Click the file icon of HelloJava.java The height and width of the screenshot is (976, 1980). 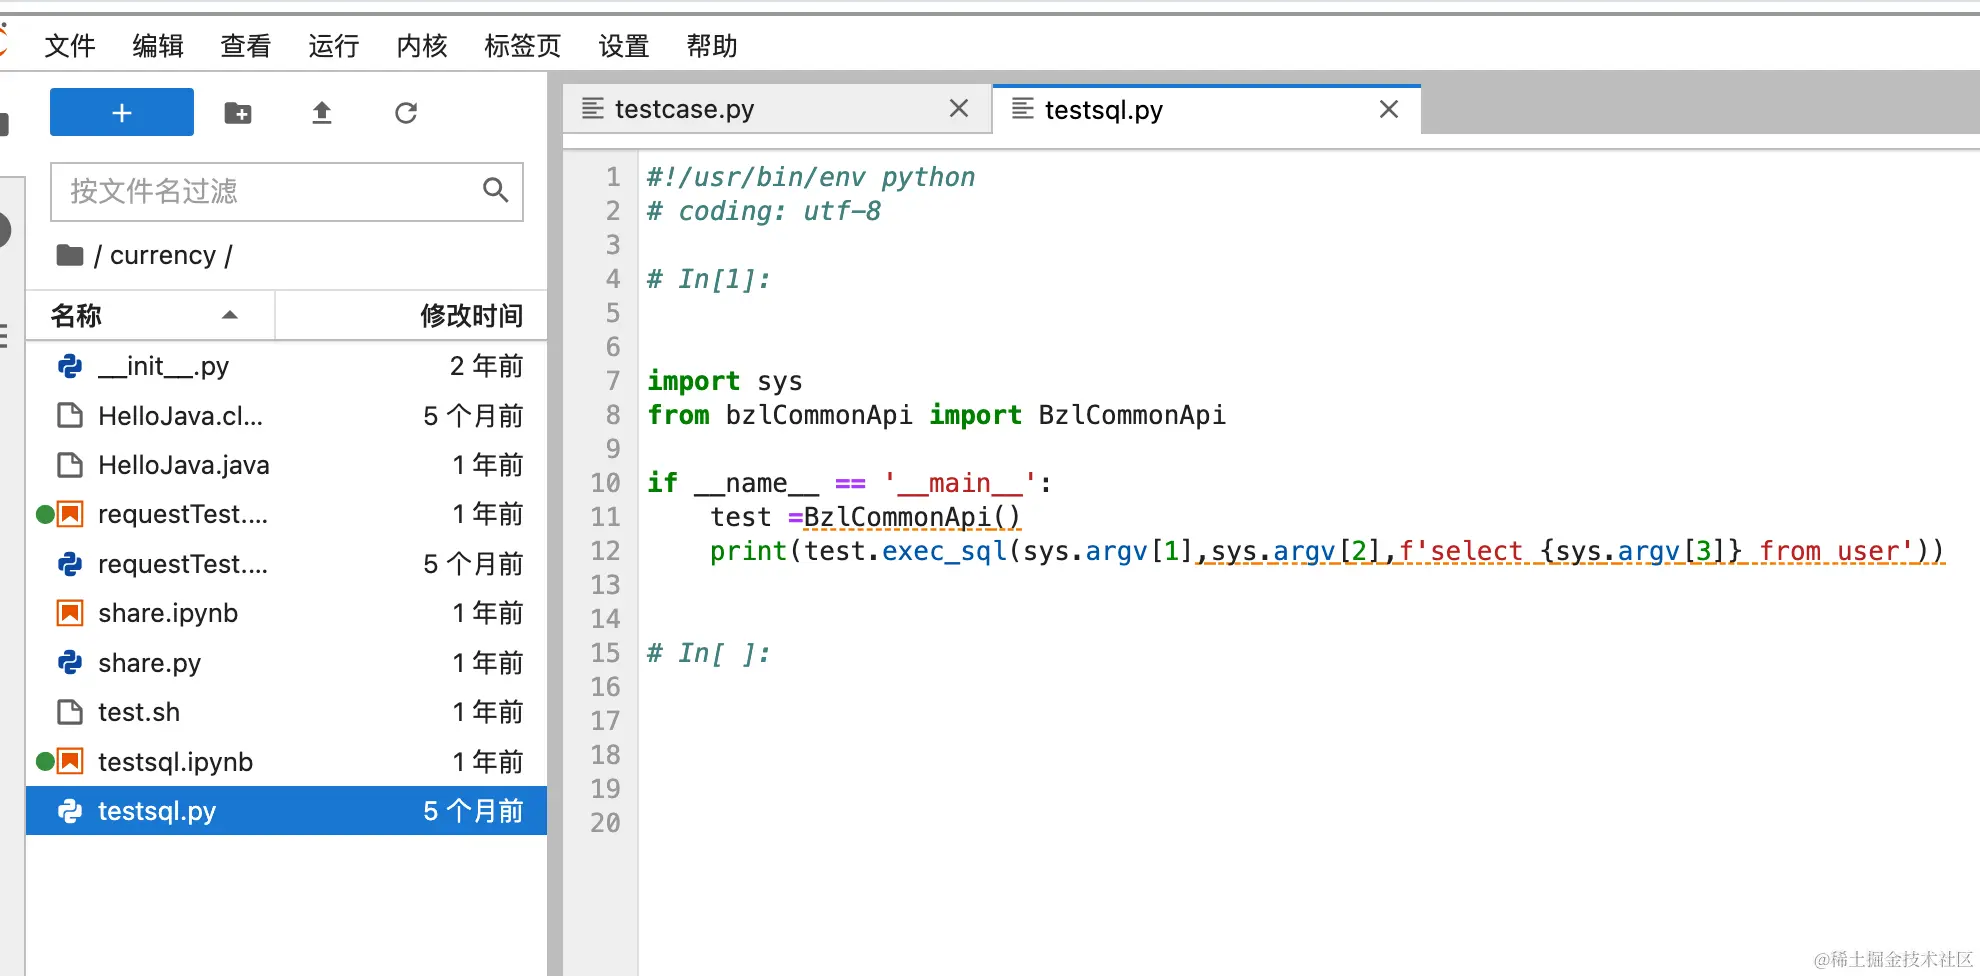coord(70,465)
